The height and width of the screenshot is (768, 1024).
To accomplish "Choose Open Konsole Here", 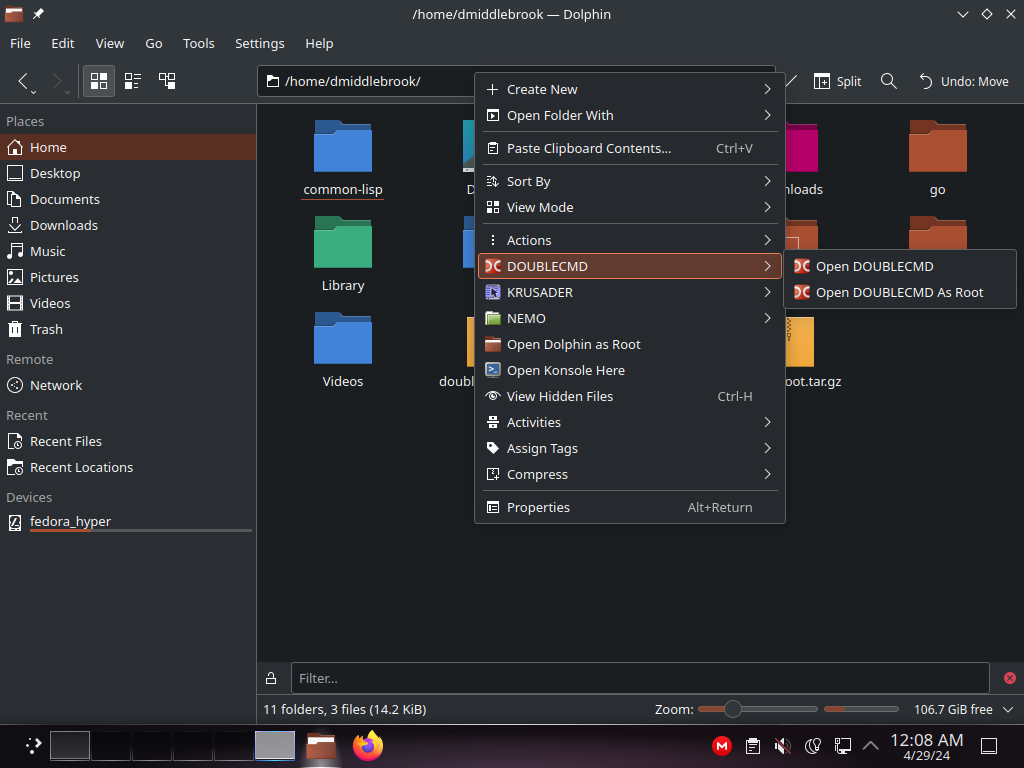I will tap(630, 370).
